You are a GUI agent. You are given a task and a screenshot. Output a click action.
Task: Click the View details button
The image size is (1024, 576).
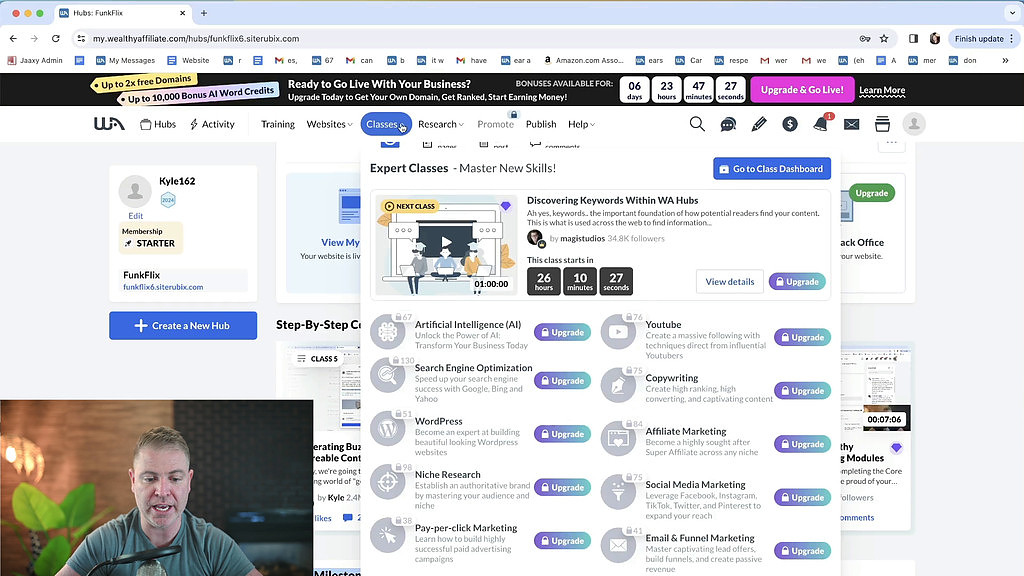(x=729, y=282)
